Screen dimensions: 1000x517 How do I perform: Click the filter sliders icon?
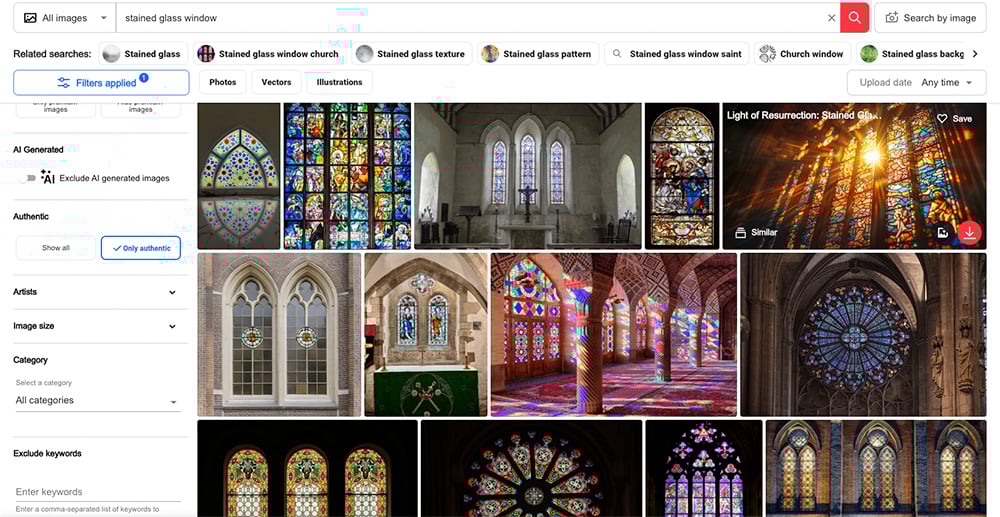(63, 83)
